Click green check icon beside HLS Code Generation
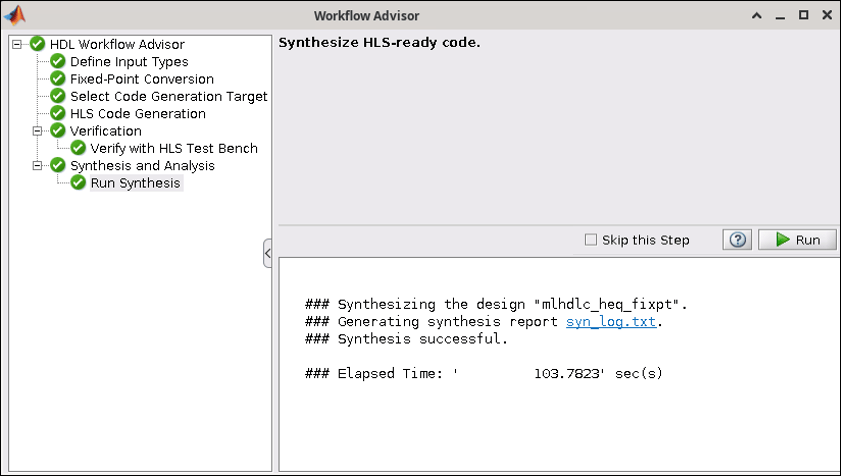This screenshot has width=841, height=476. [58, 114]
